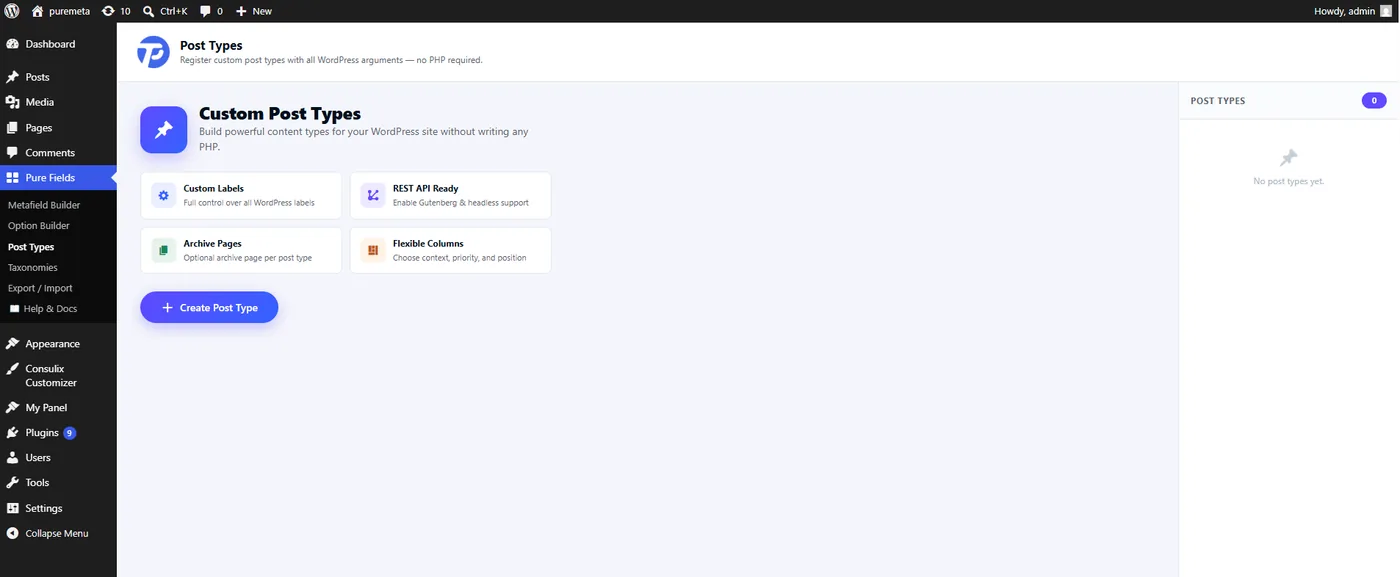This screenshot has height=577, width=1400.
Task: Click the REST API Ready icon
Action: click(x=373, y=195)
